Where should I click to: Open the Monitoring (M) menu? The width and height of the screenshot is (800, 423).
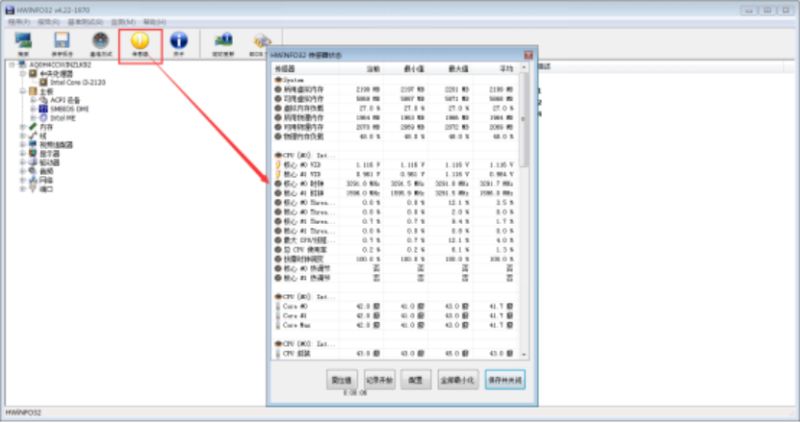pyautogui.click(x=123, y=22)
